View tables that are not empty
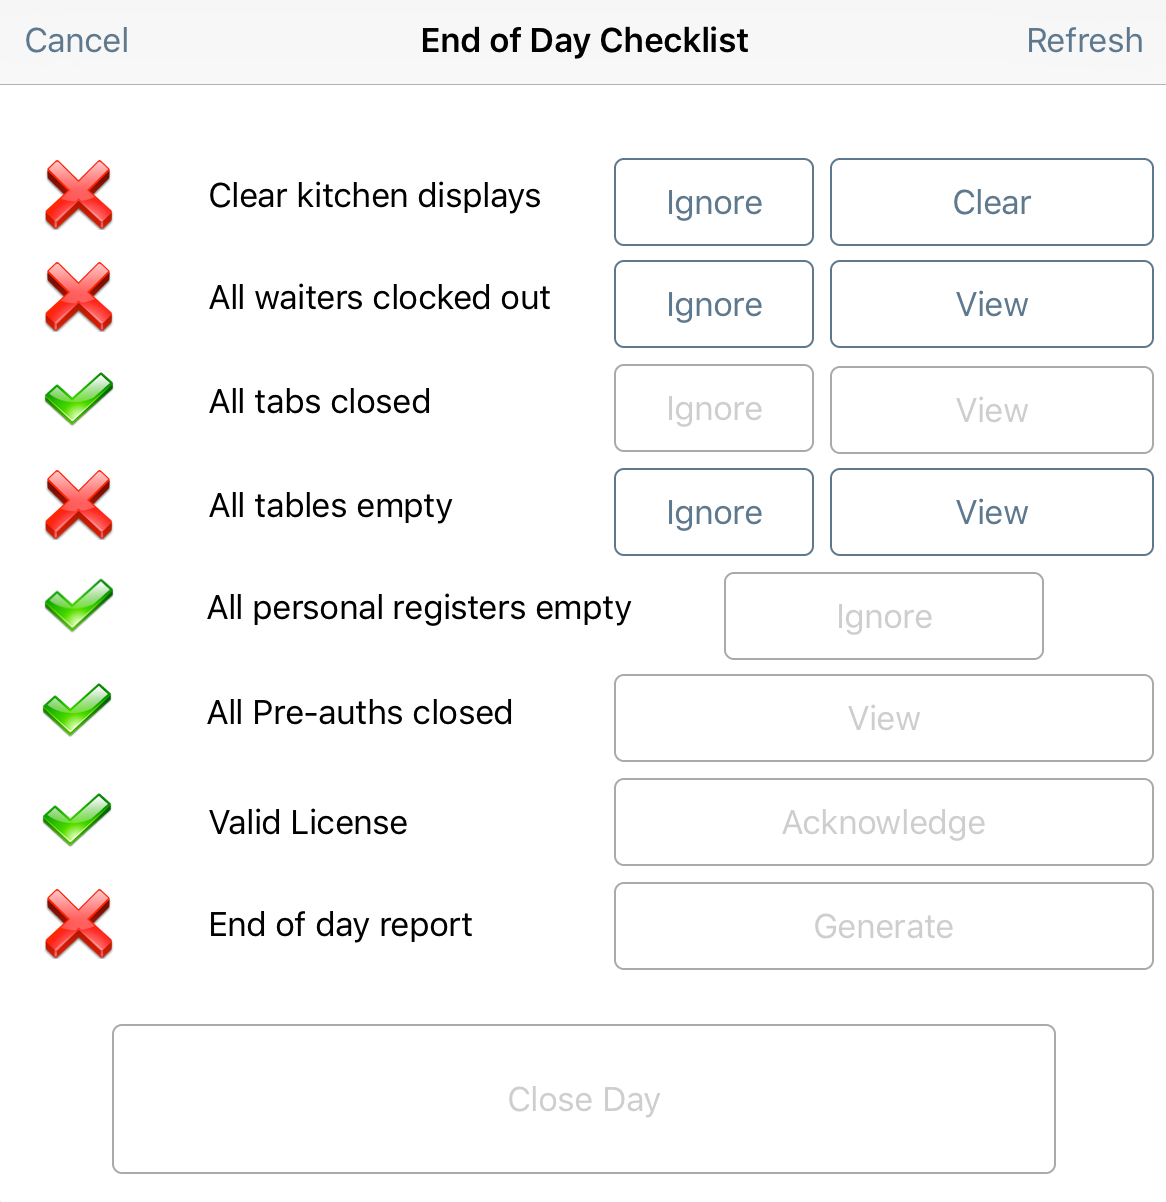The height and width of the screenshot is (1202, 1166). 991,512
